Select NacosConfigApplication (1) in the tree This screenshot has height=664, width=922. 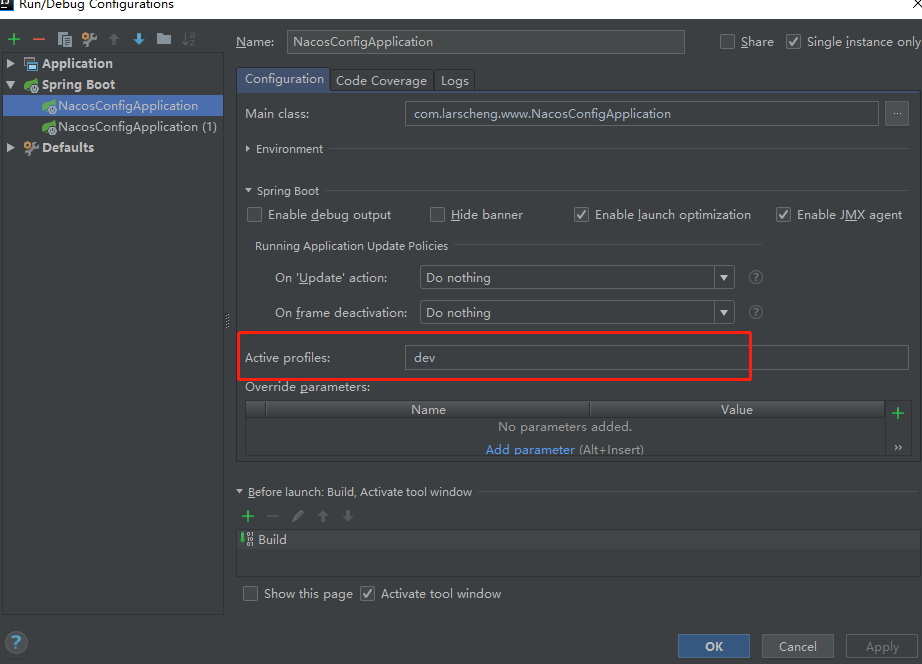[x=113, y=127]
